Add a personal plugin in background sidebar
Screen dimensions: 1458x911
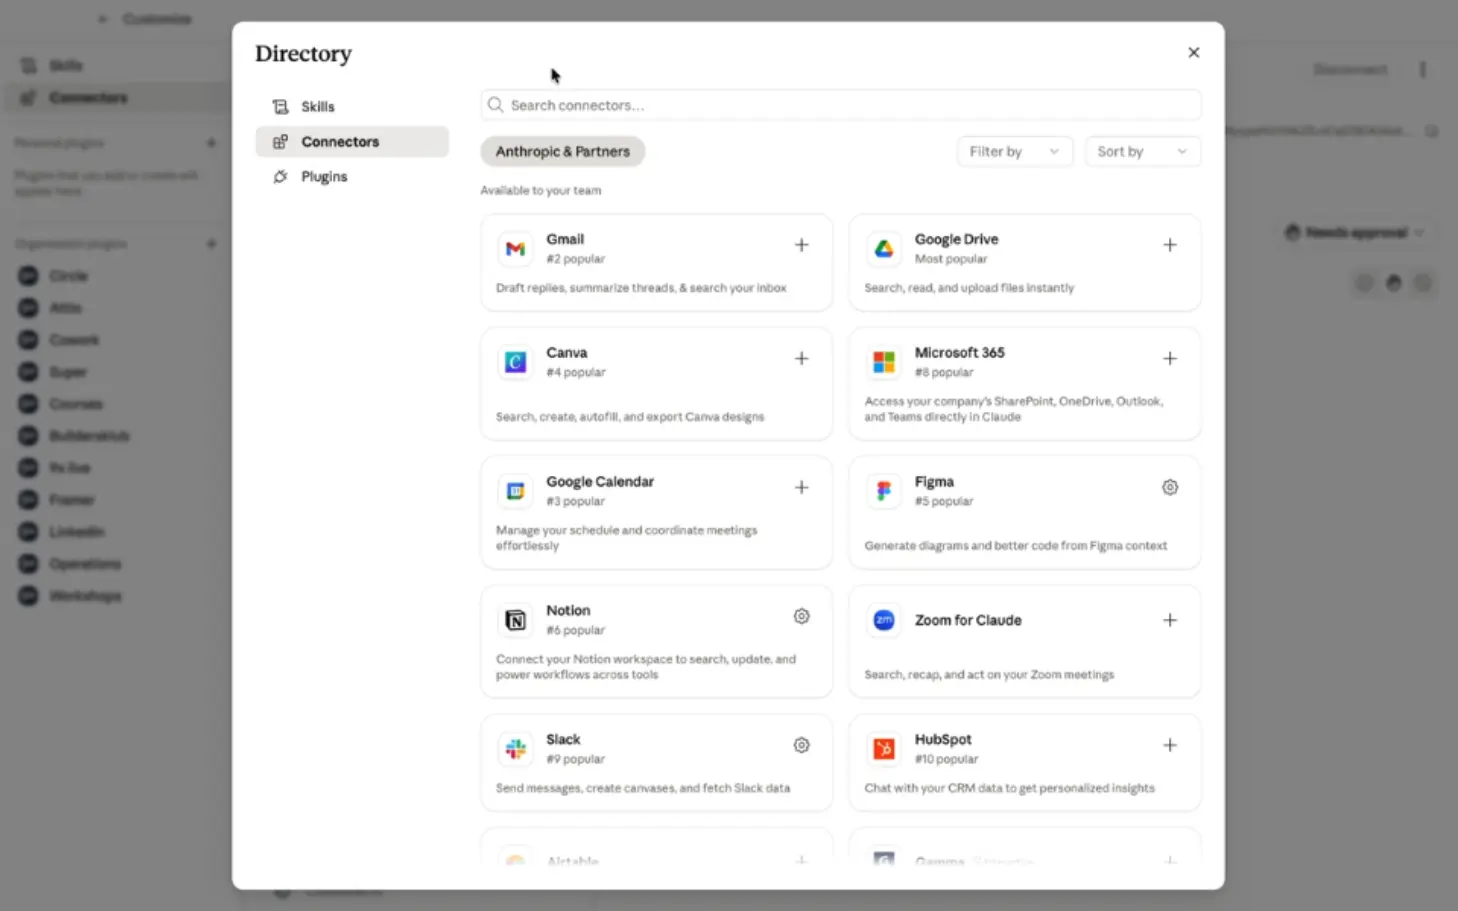211,143
